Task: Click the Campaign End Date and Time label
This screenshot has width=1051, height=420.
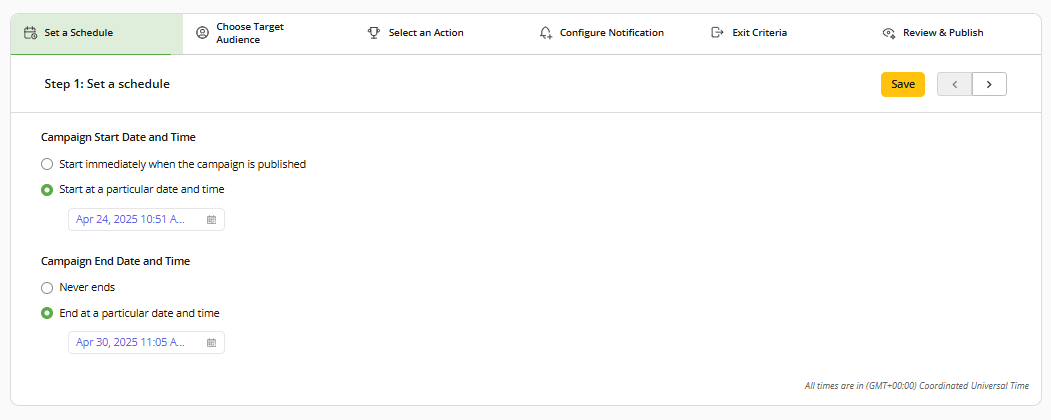Action: tap(115, 262)
